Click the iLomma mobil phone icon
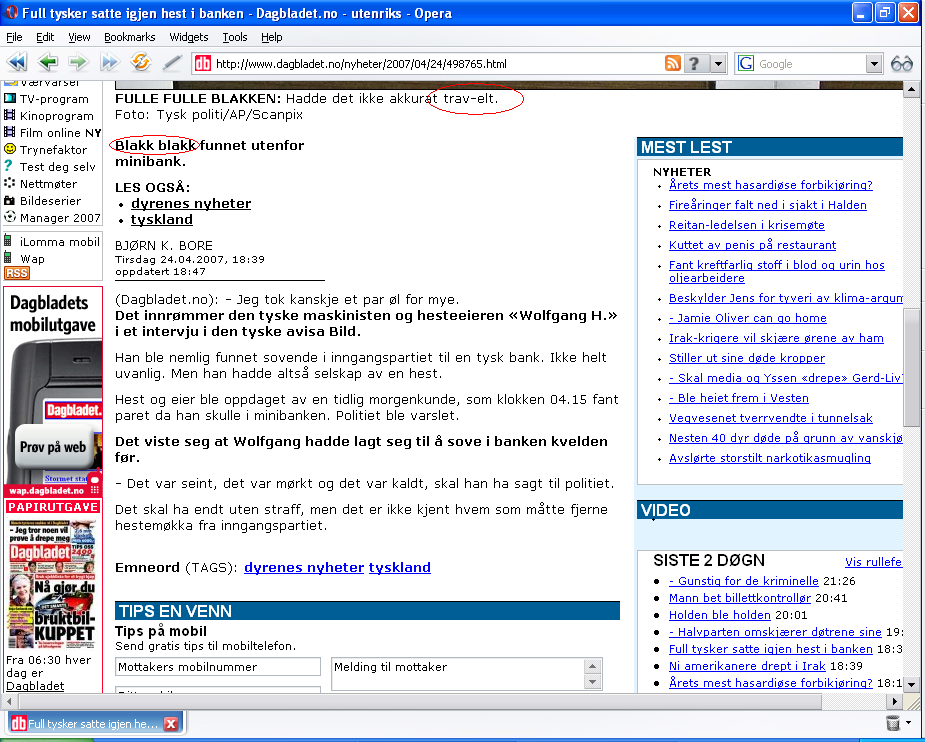 coord(8,241)
